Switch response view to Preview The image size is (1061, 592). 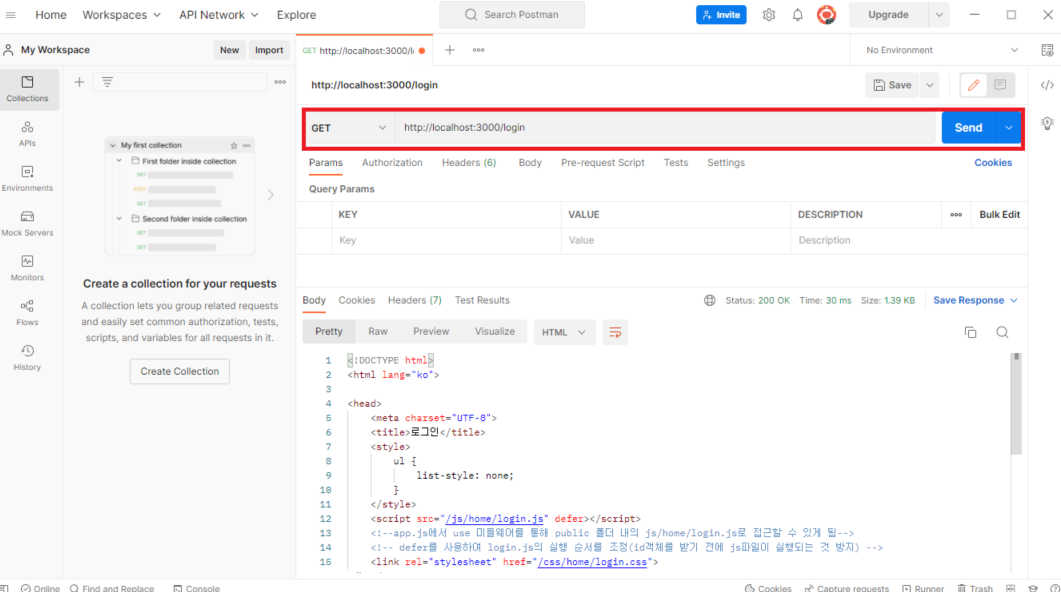(x=431, y=332)
